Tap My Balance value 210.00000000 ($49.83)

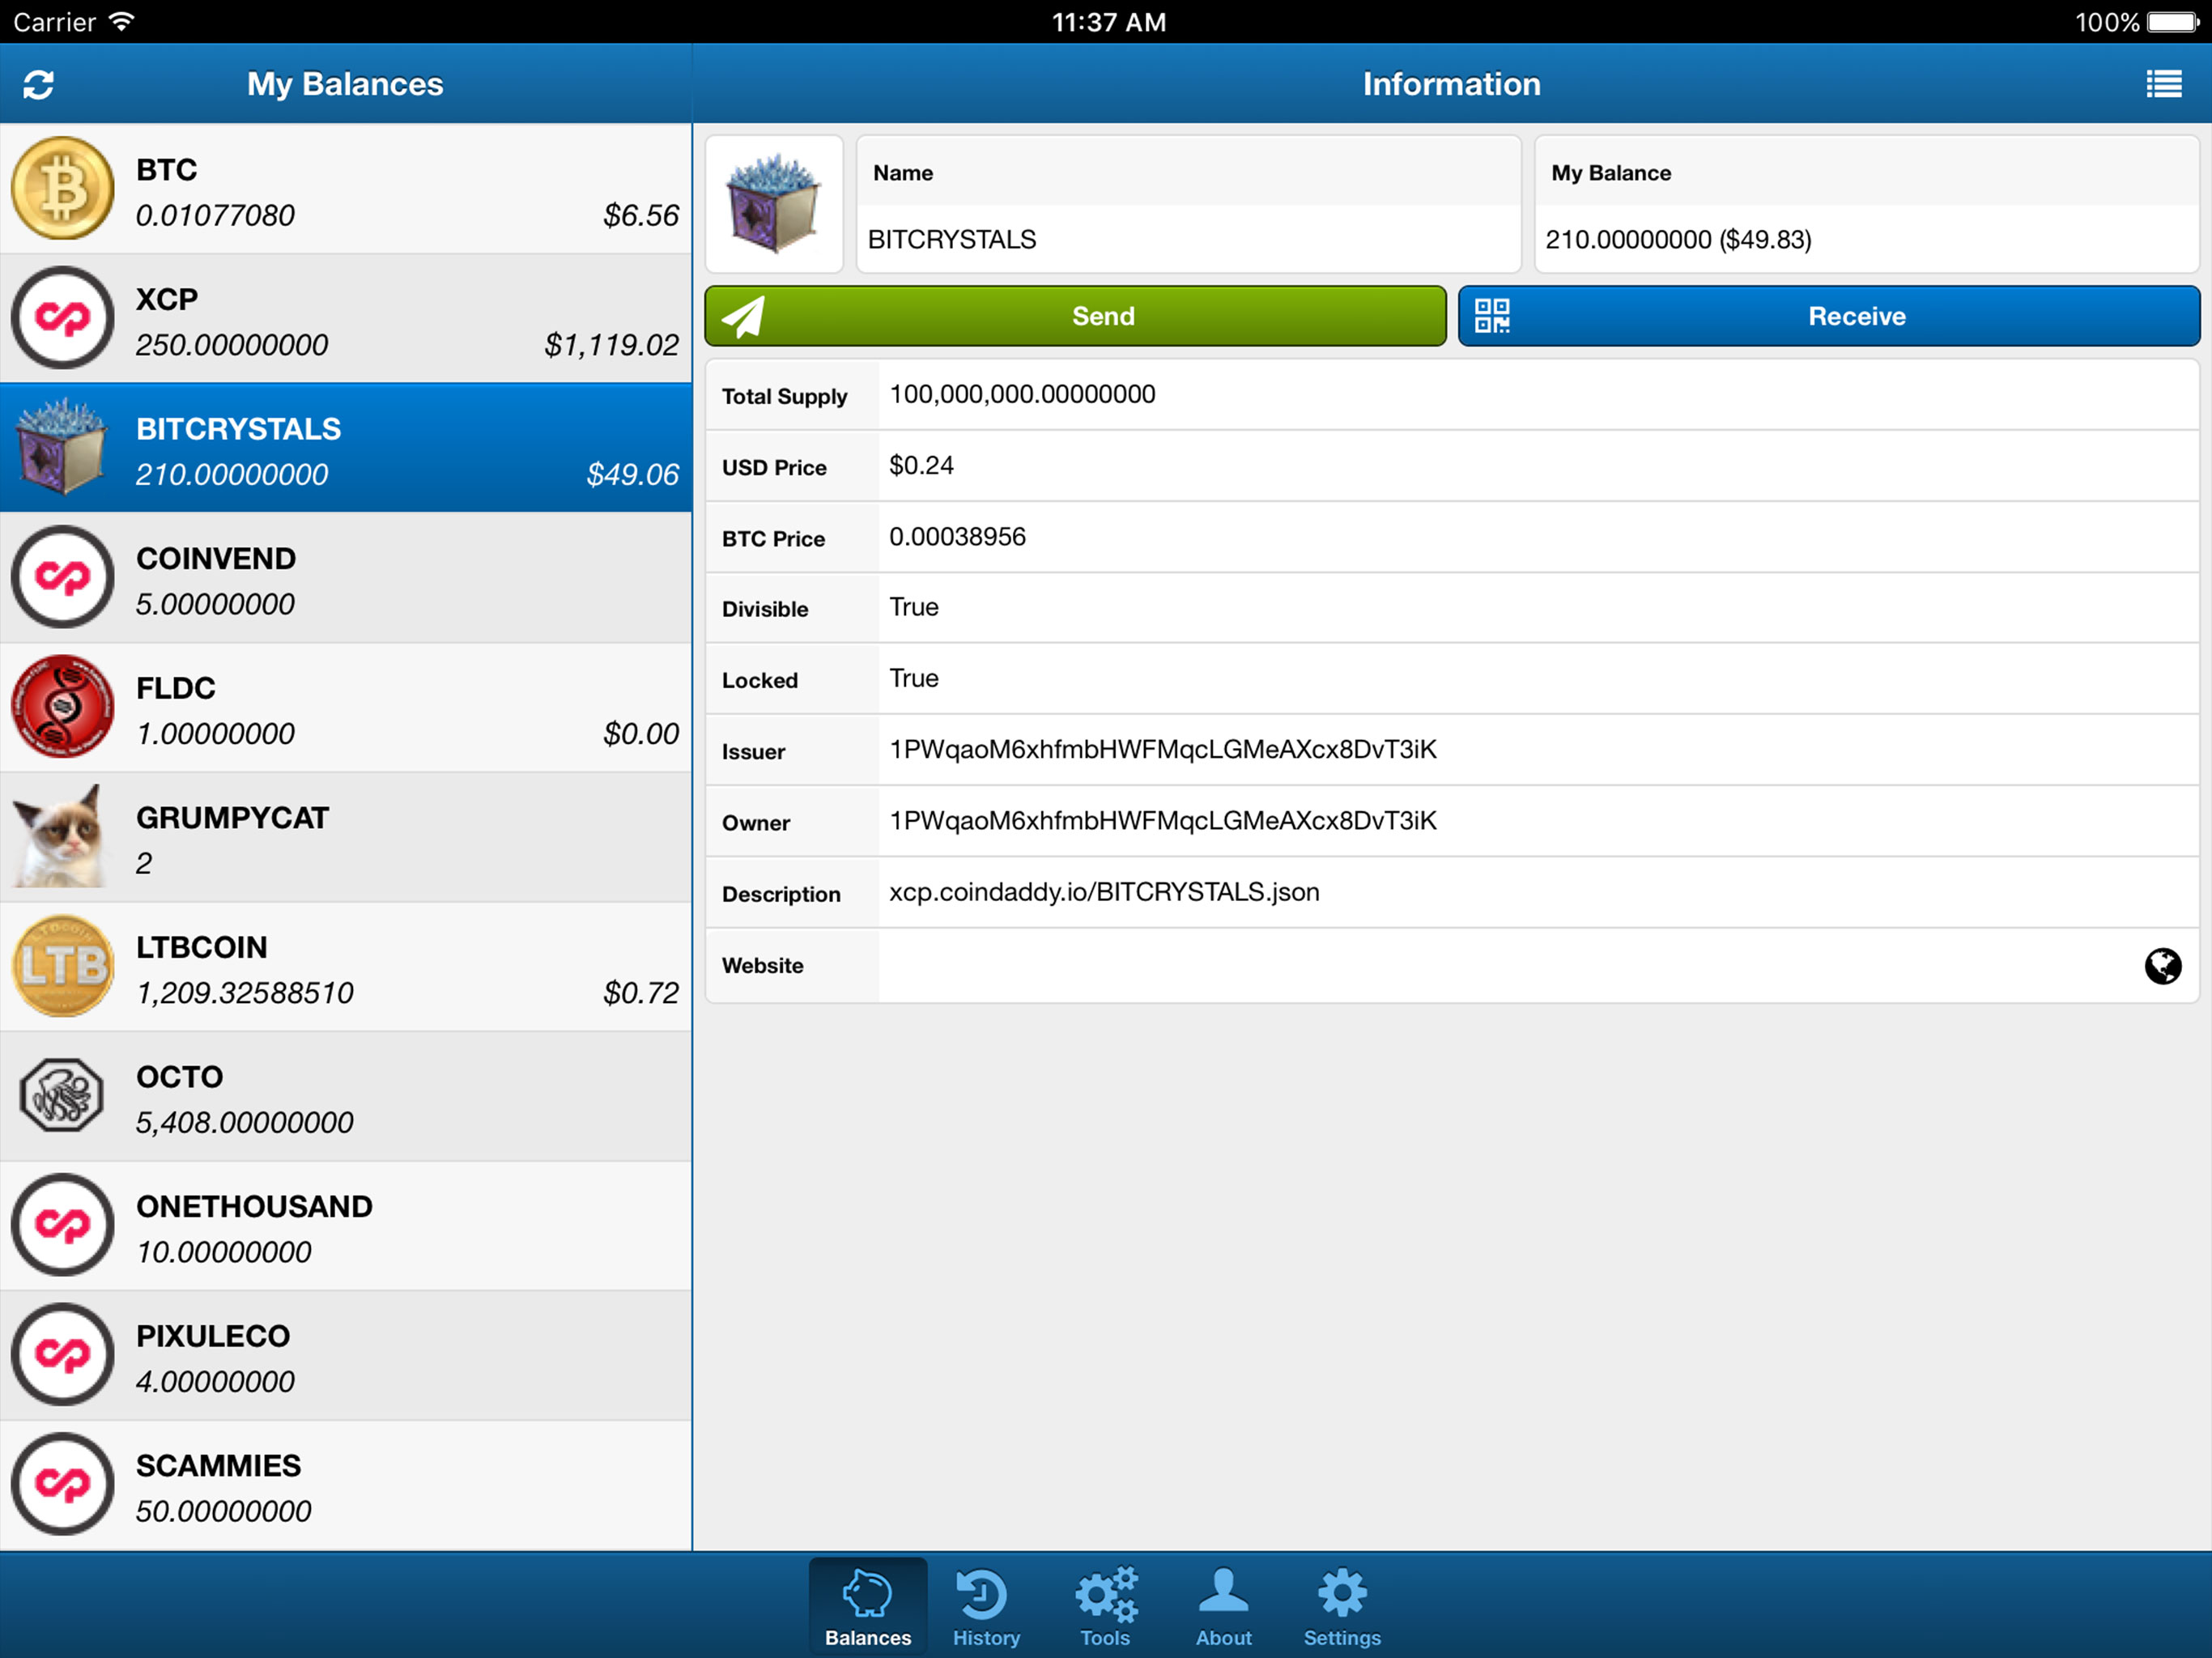pos(1678,240)
